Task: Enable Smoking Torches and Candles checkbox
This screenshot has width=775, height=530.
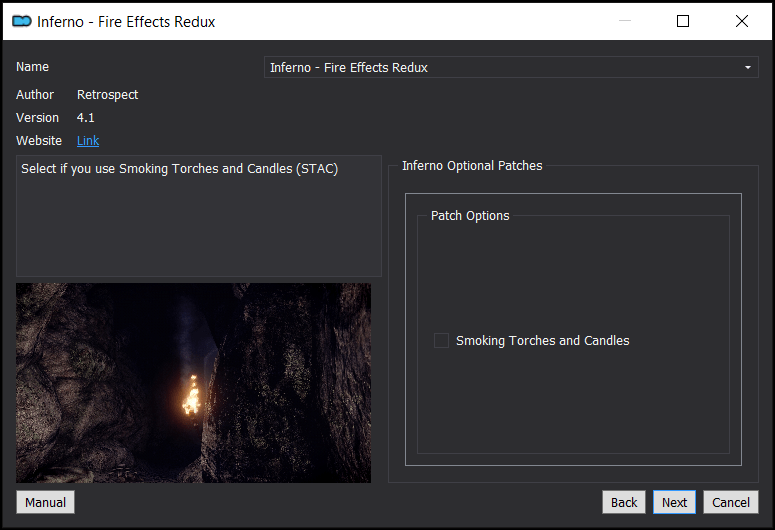Action: click(x=441, y=341)
